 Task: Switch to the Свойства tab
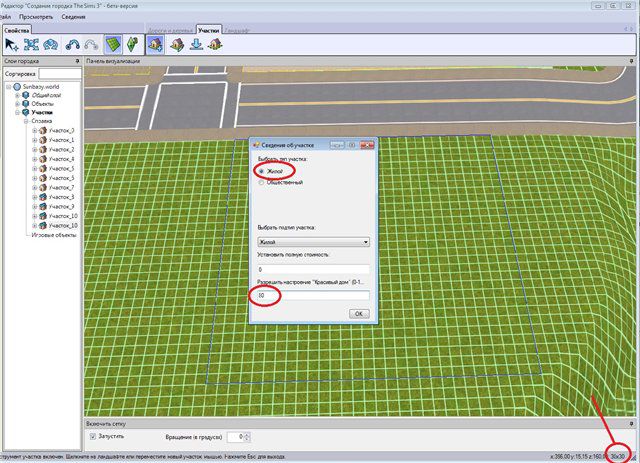point(17,31)
